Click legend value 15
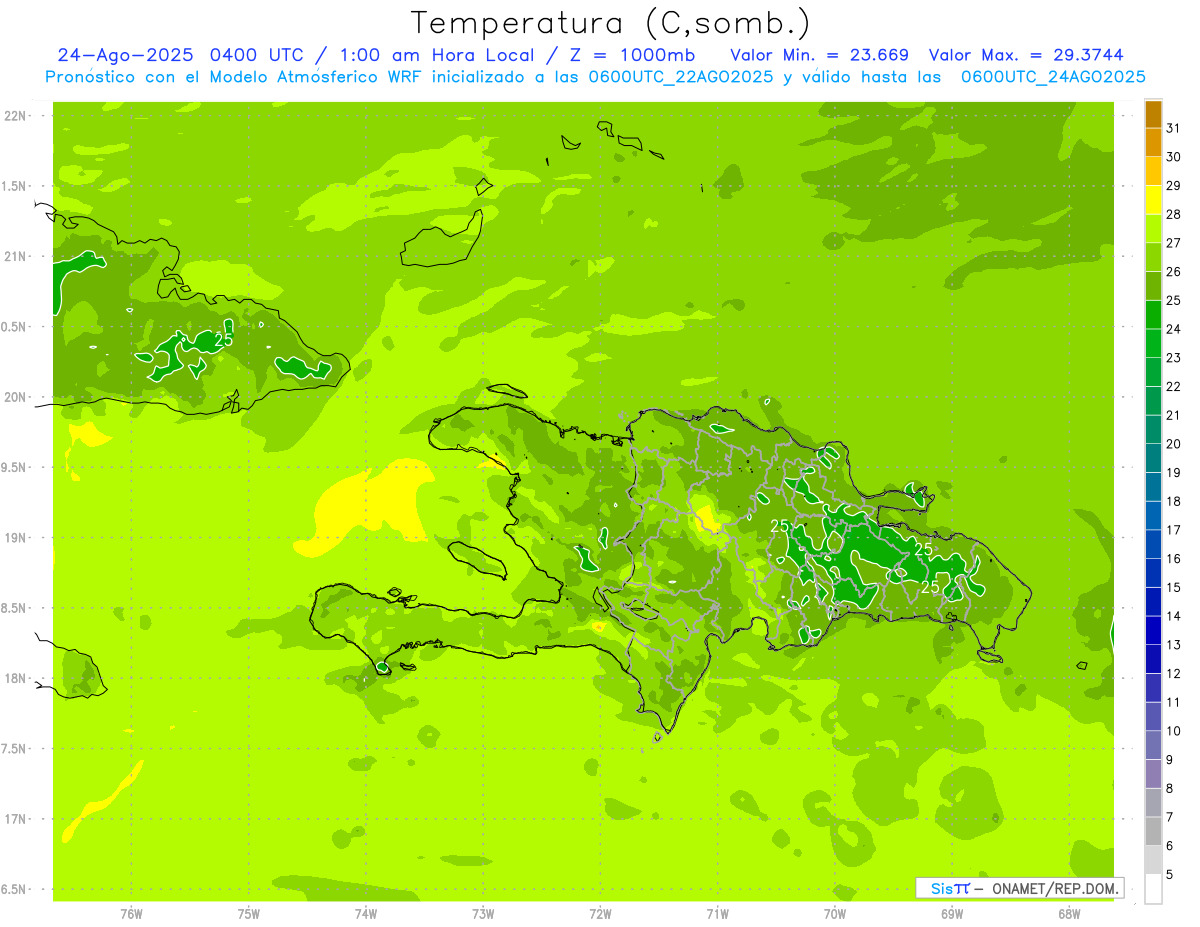The height and width of the screenshot is (927, 1200). tap(1173, 588)
